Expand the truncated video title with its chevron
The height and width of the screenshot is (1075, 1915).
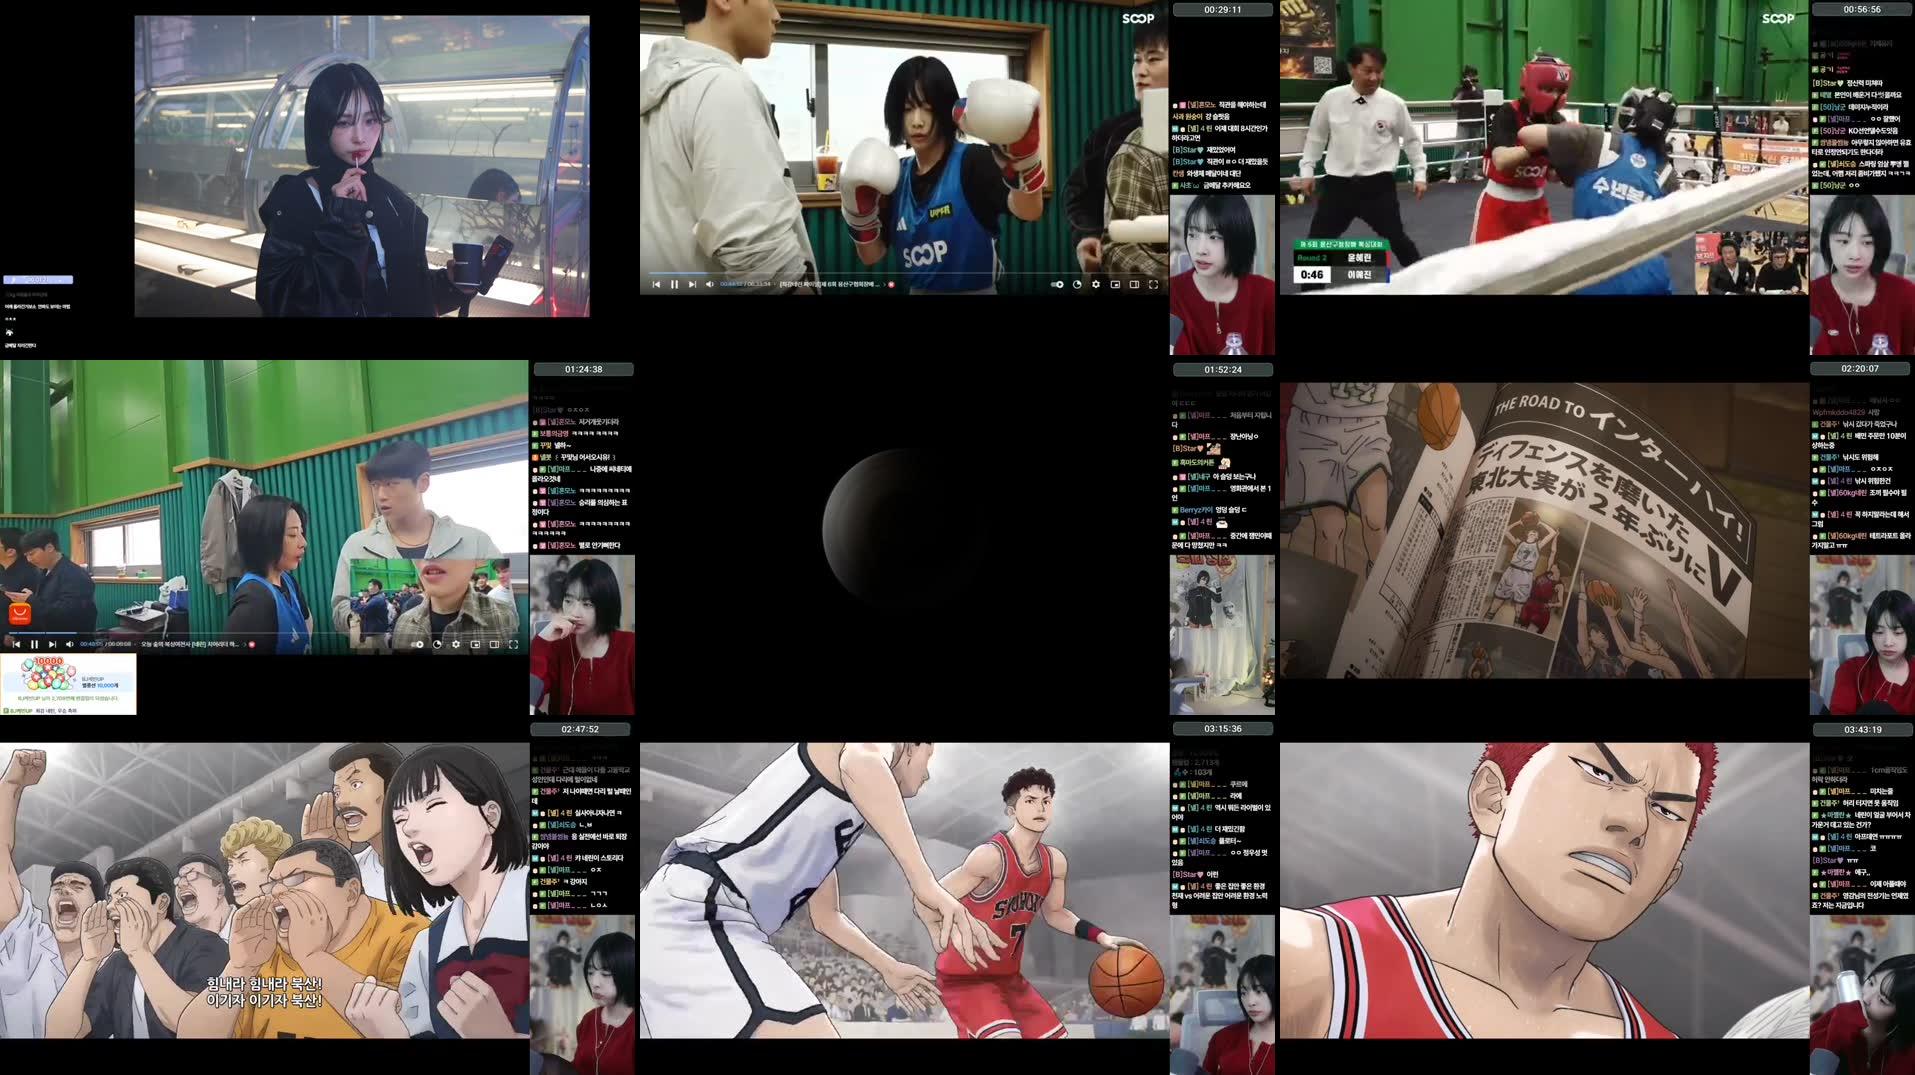tap(884, 284)
